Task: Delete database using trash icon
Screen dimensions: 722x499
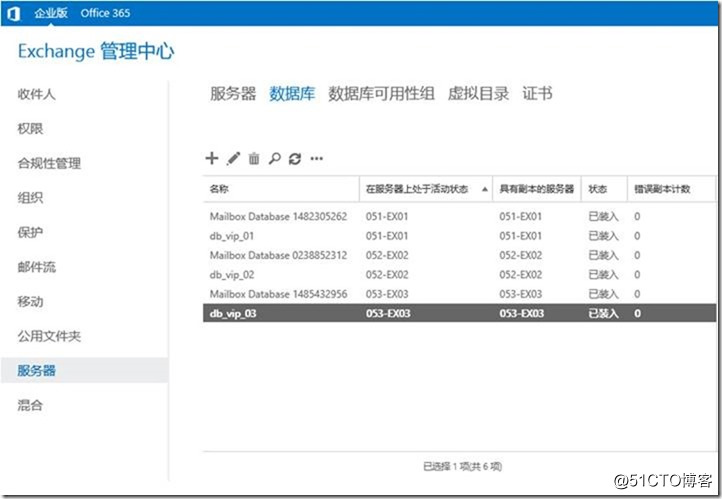Action: coord(254,158)
